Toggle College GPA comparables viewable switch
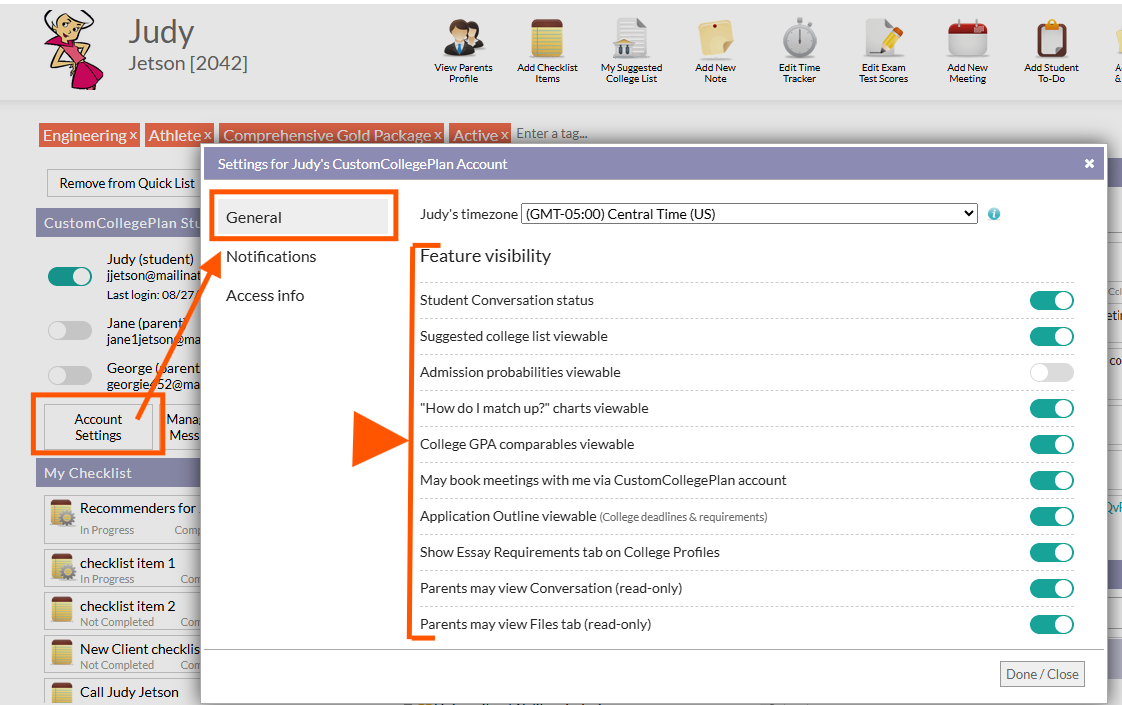 pos(1052,444)
